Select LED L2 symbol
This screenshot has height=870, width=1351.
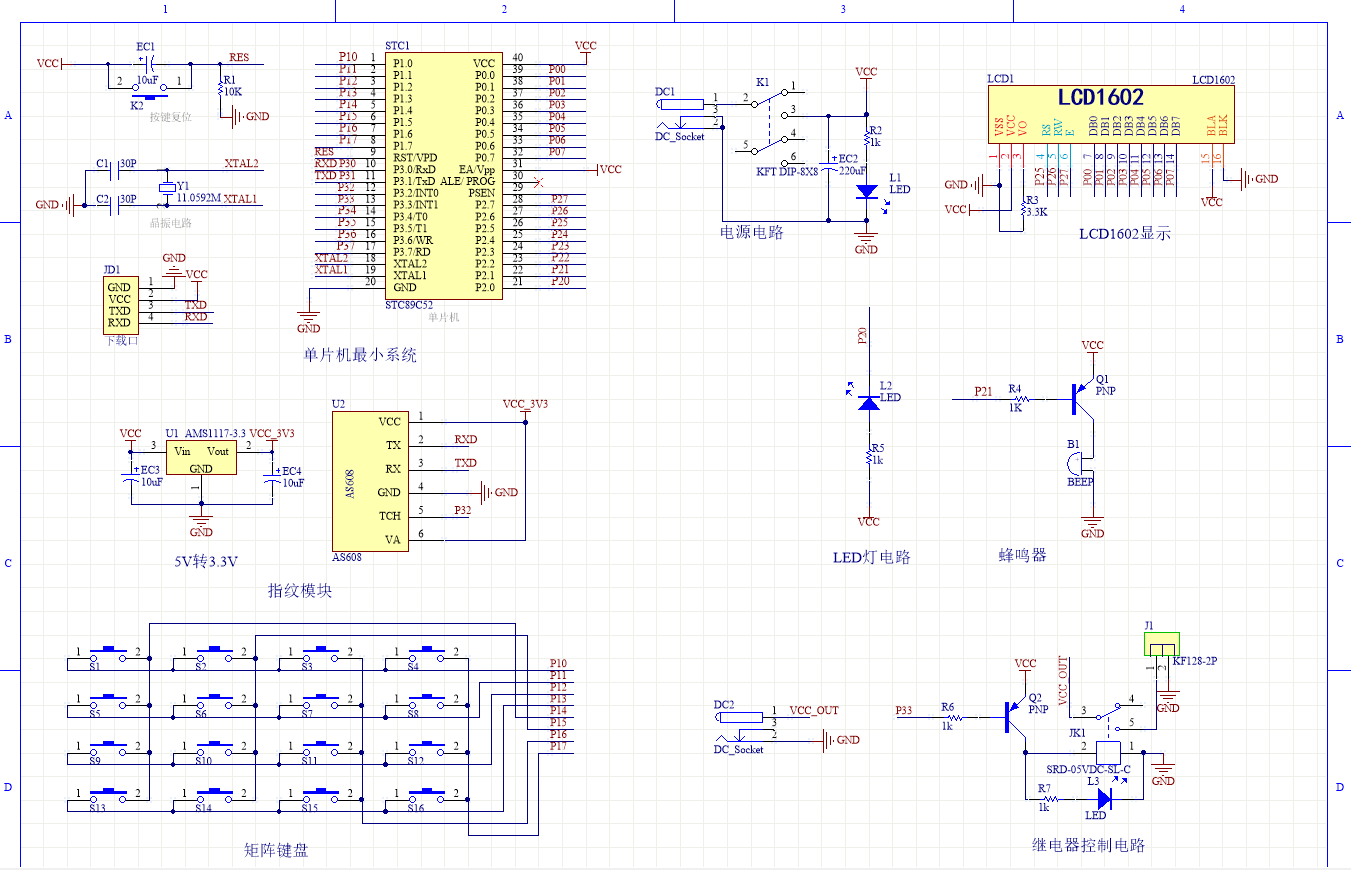pyautogui.click(x=869, y=401)
